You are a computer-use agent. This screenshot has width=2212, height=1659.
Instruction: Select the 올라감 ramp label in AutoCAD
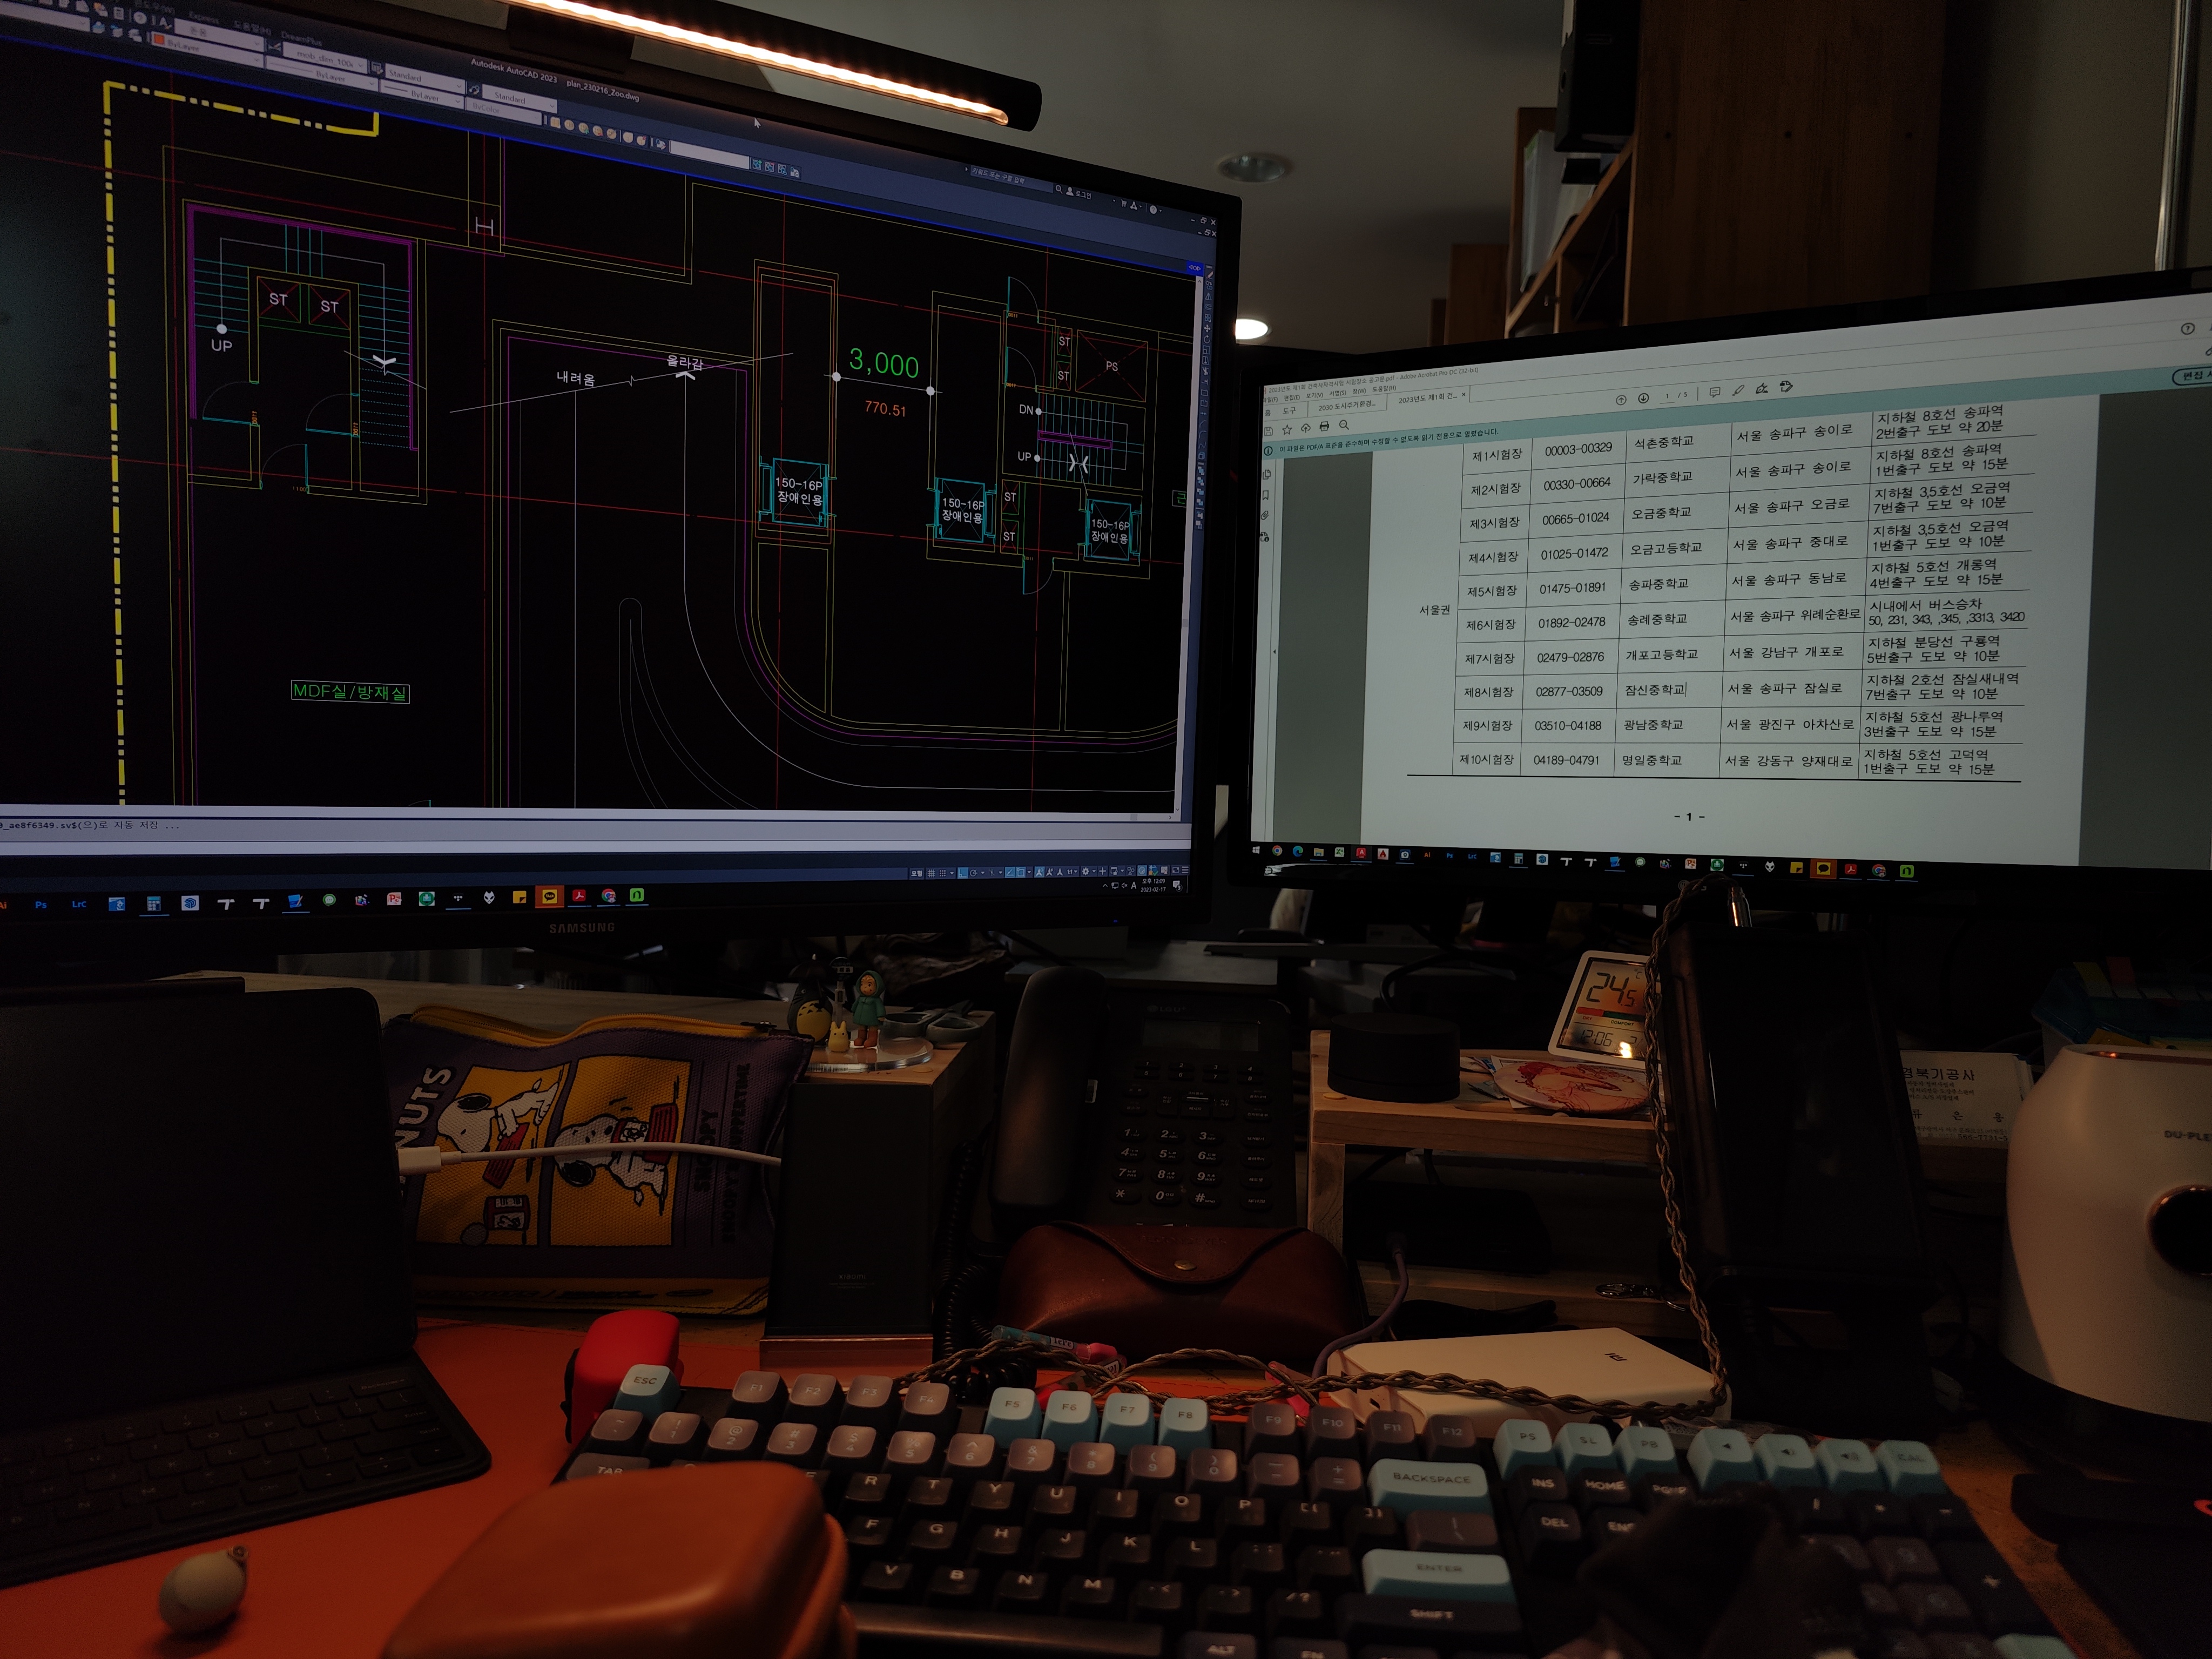point(685,362)
